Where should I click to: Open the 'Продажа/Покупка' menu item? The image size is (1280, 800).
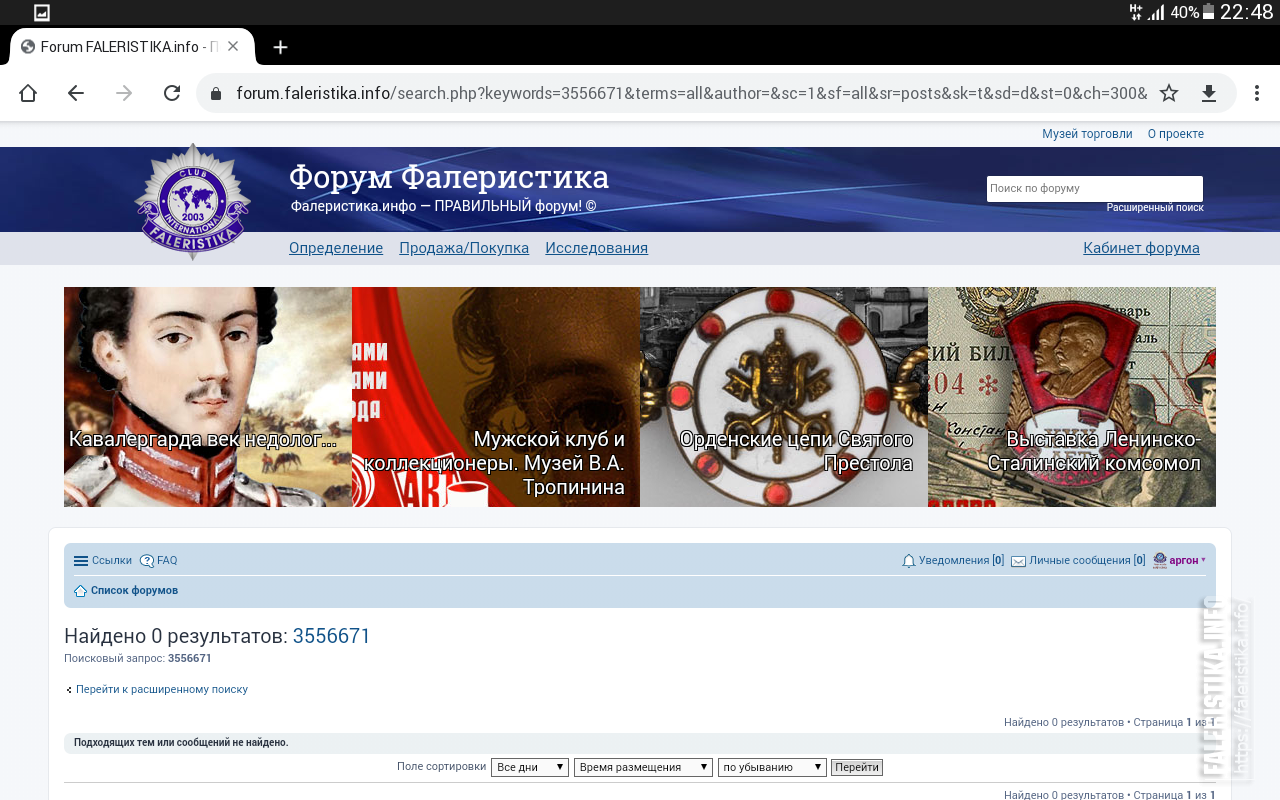464,248
